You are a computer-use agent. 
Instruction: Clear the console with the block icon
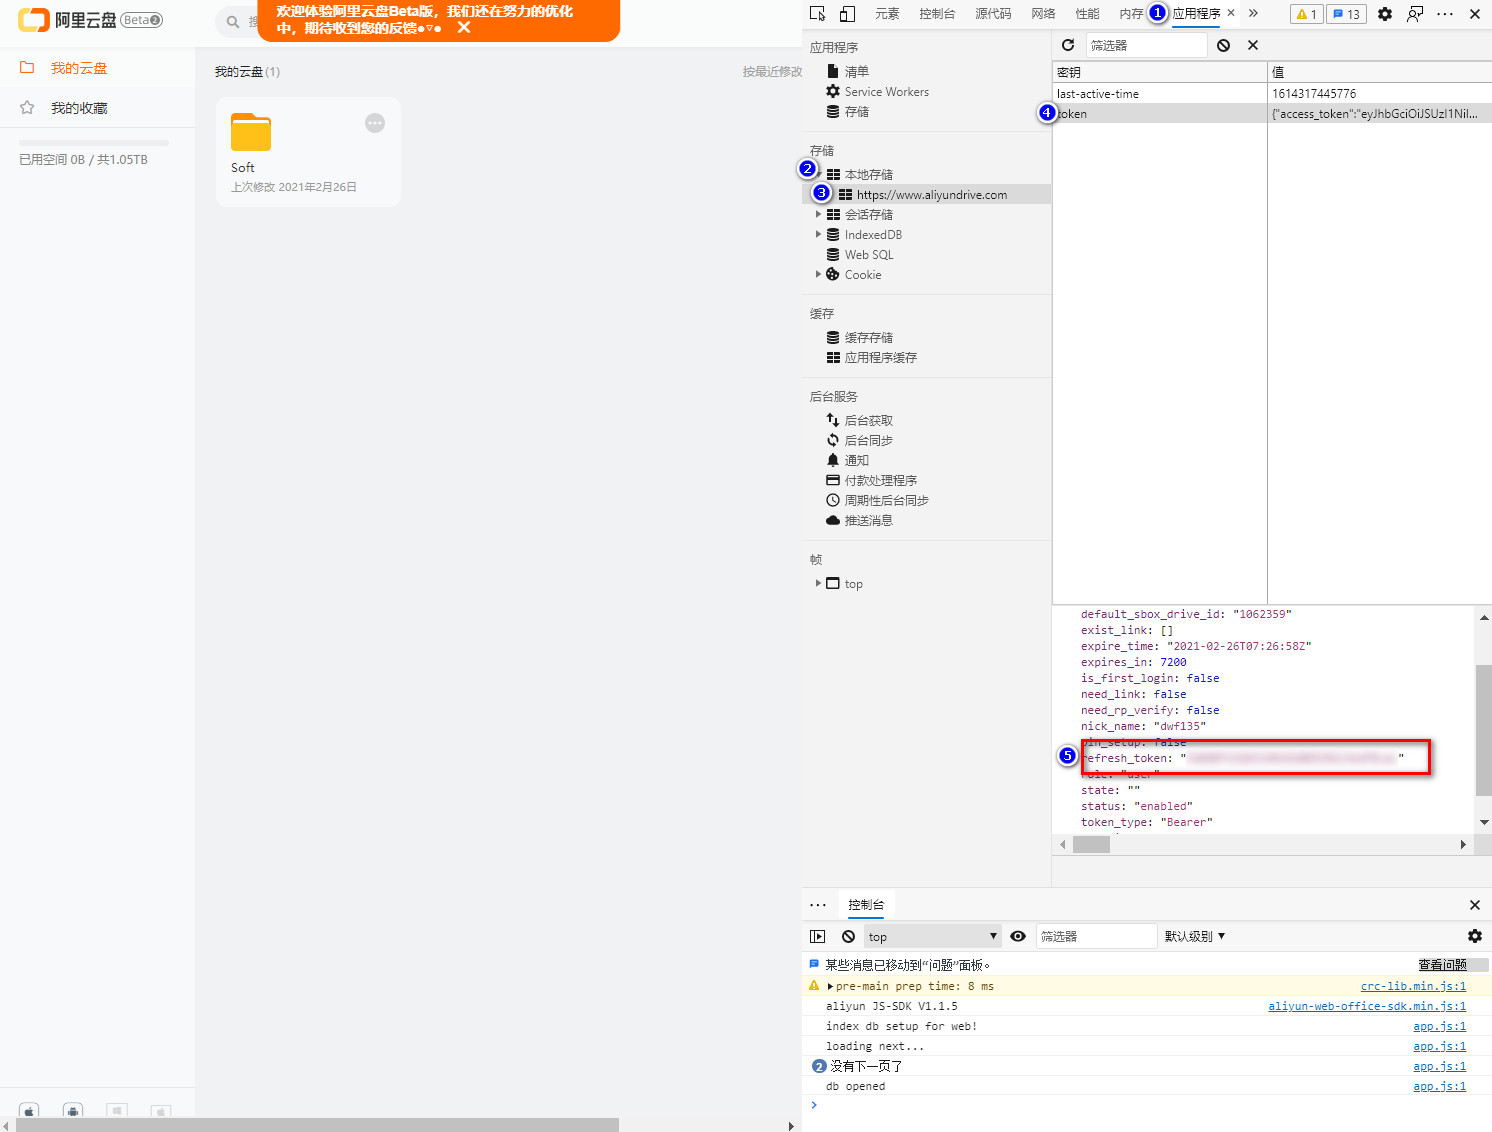(848, 936)
